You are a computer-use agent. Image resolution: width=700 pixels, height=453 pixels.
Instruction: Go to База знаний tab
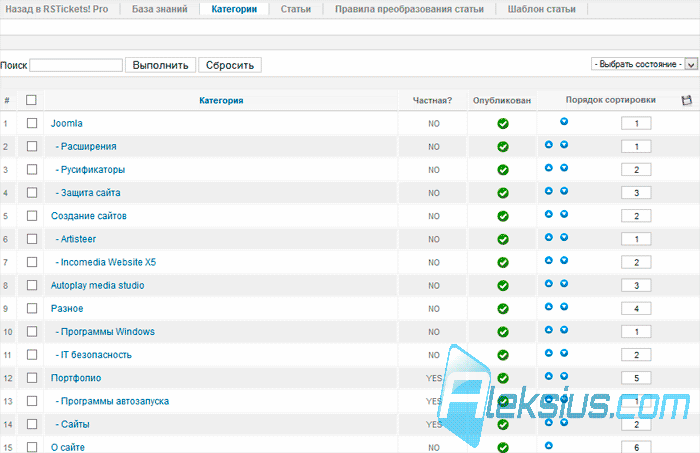click(x=159, y=9)
